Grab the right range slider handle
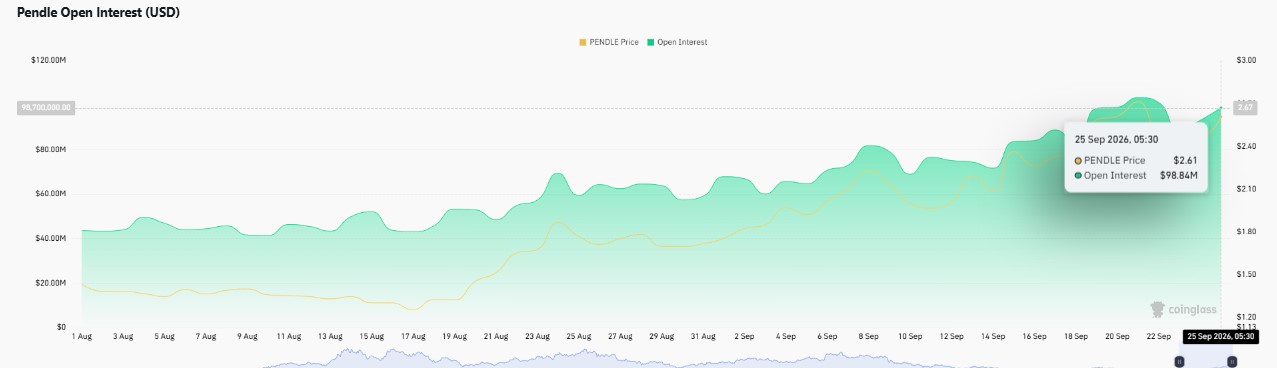This screenshot has width=1277, height=368. click(1231, 361)
